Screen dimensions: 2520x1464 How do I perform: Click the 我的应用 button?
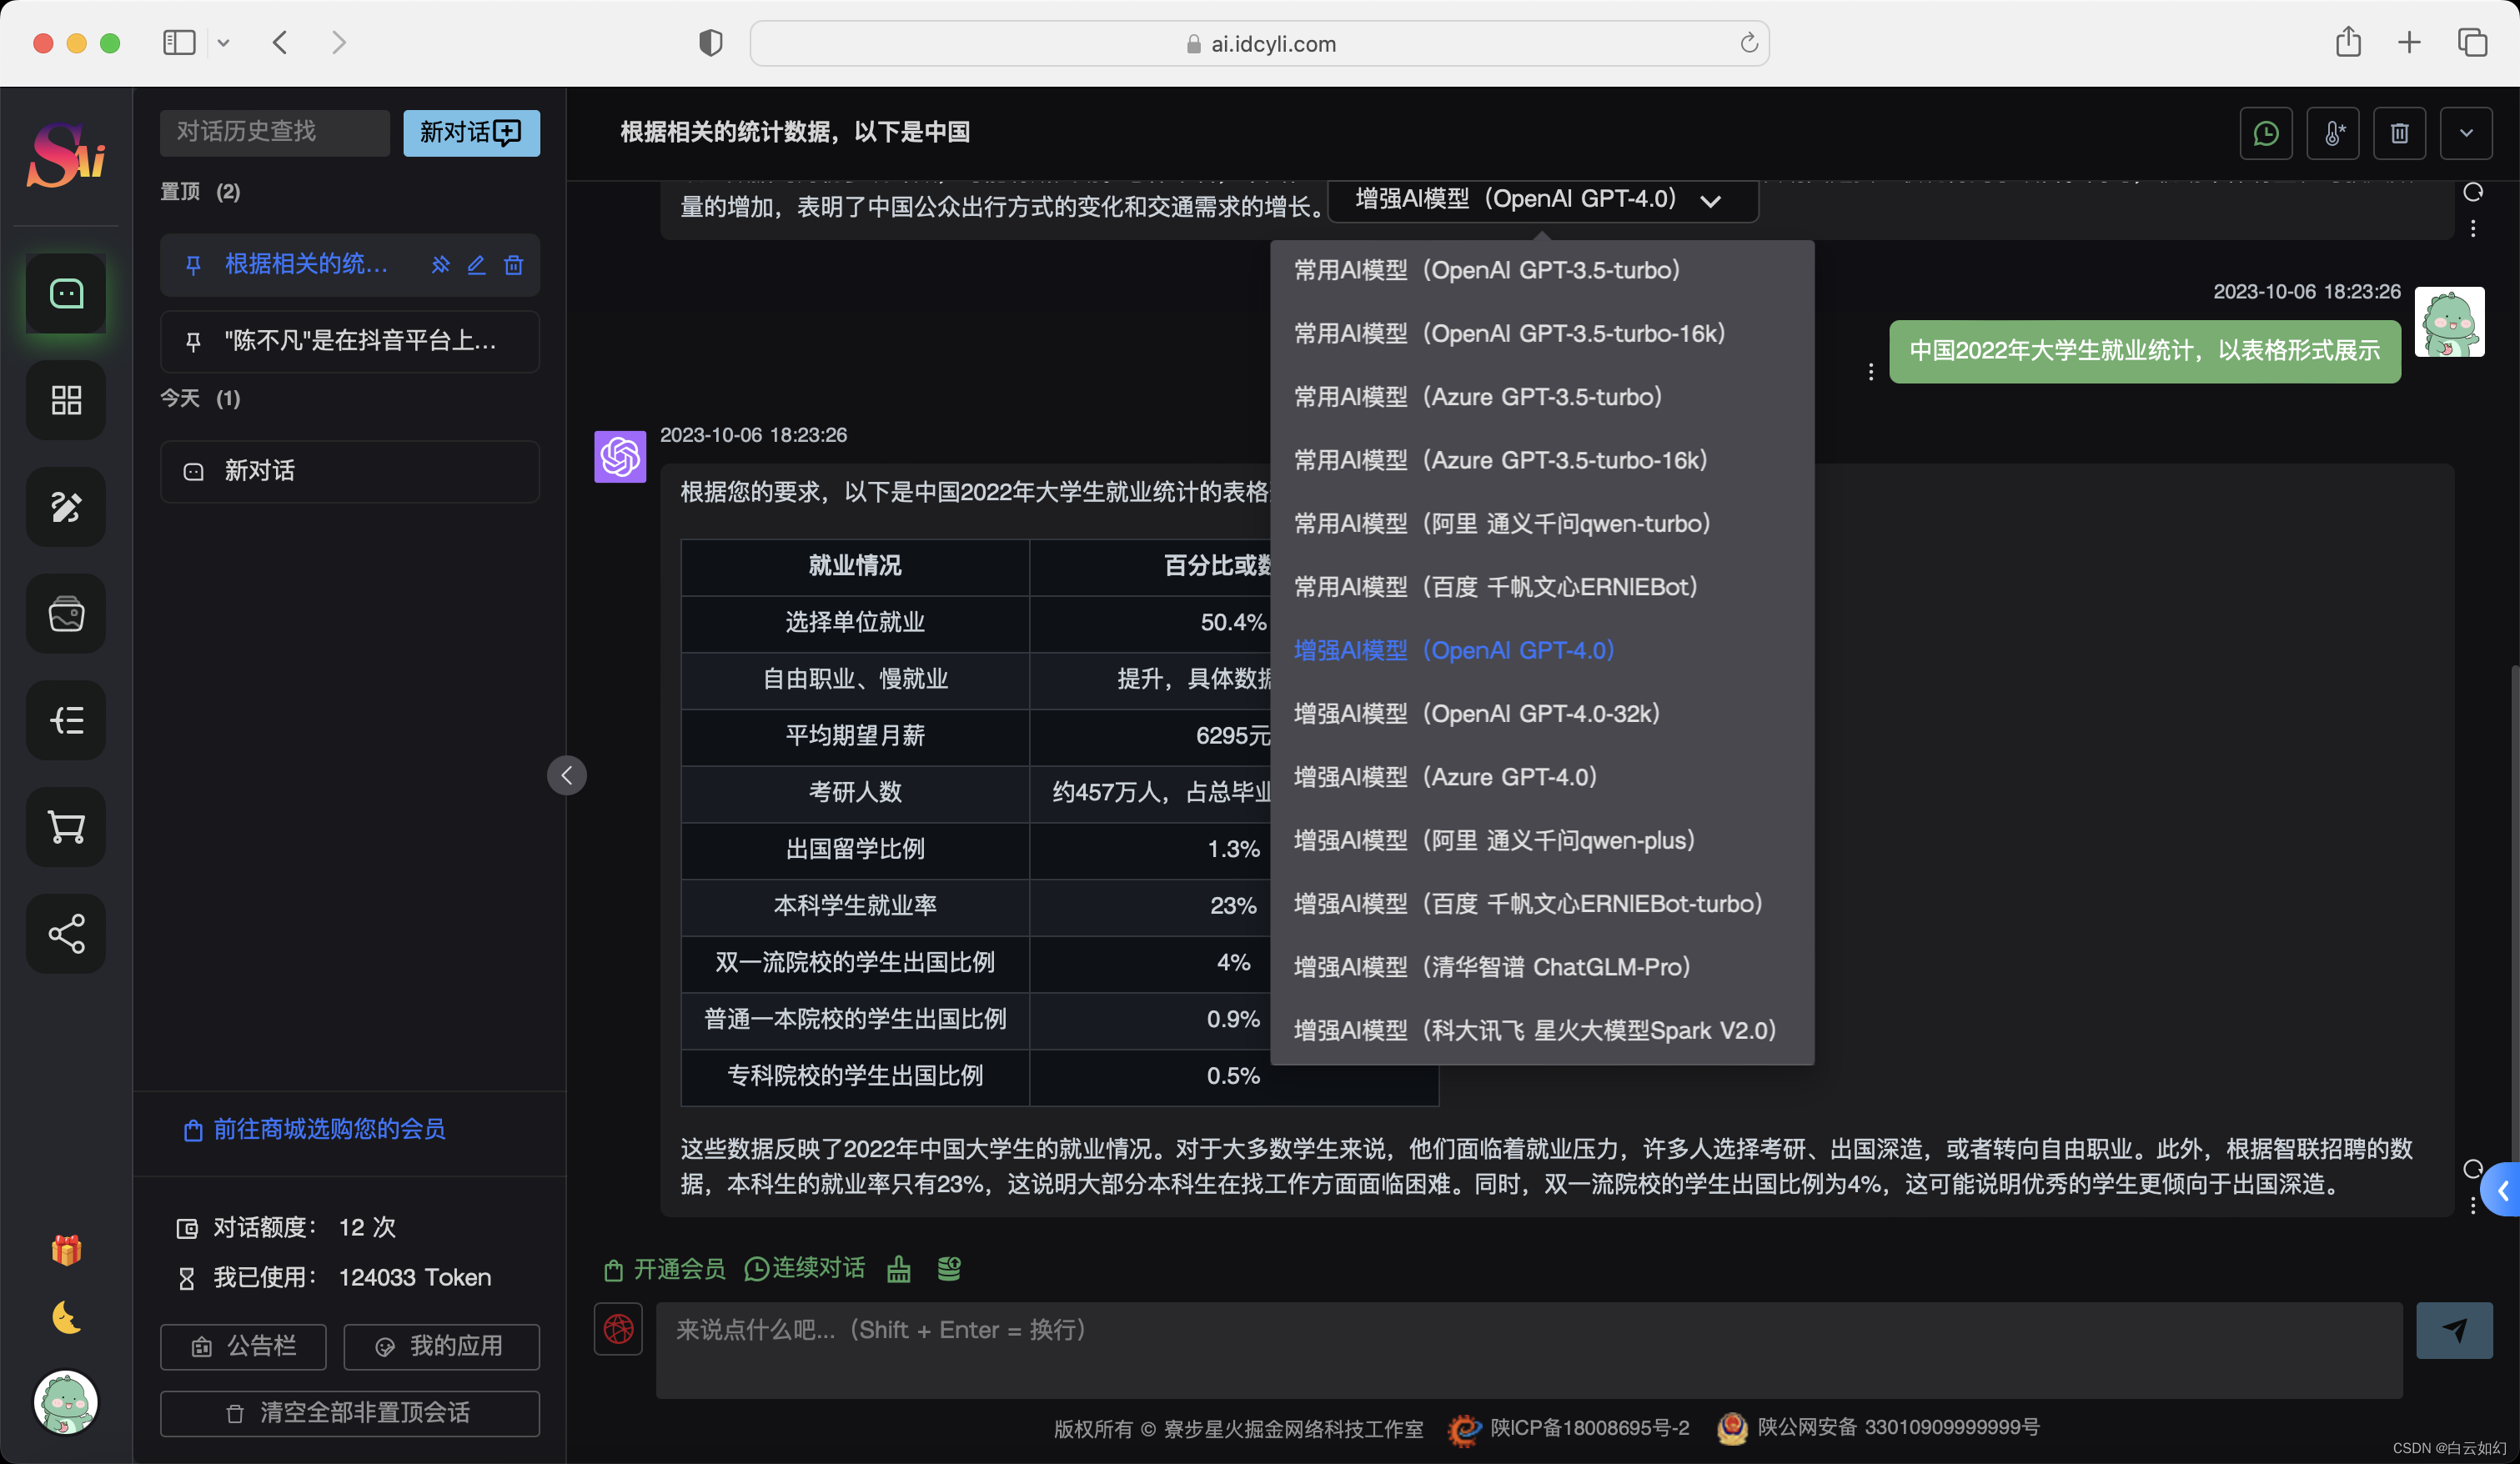click(x=441, y=1347)
